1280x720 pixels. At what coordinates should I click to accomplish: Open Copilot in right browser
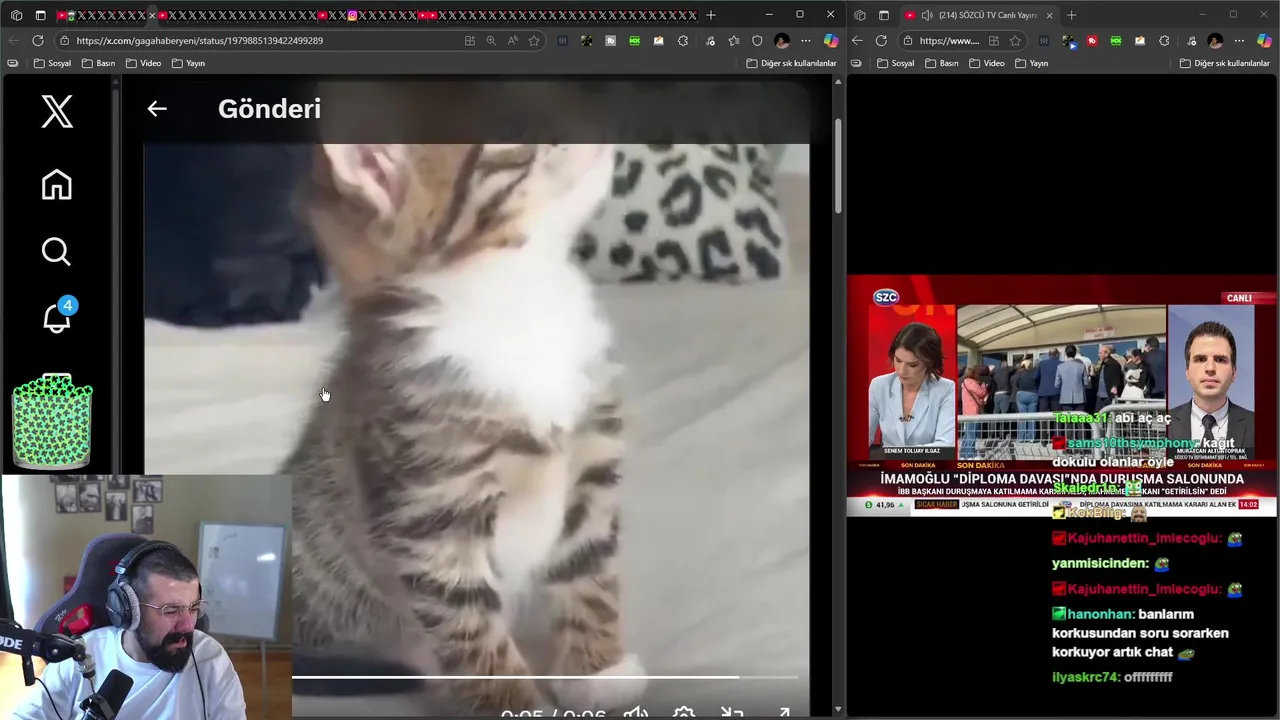coord(1264,41)
